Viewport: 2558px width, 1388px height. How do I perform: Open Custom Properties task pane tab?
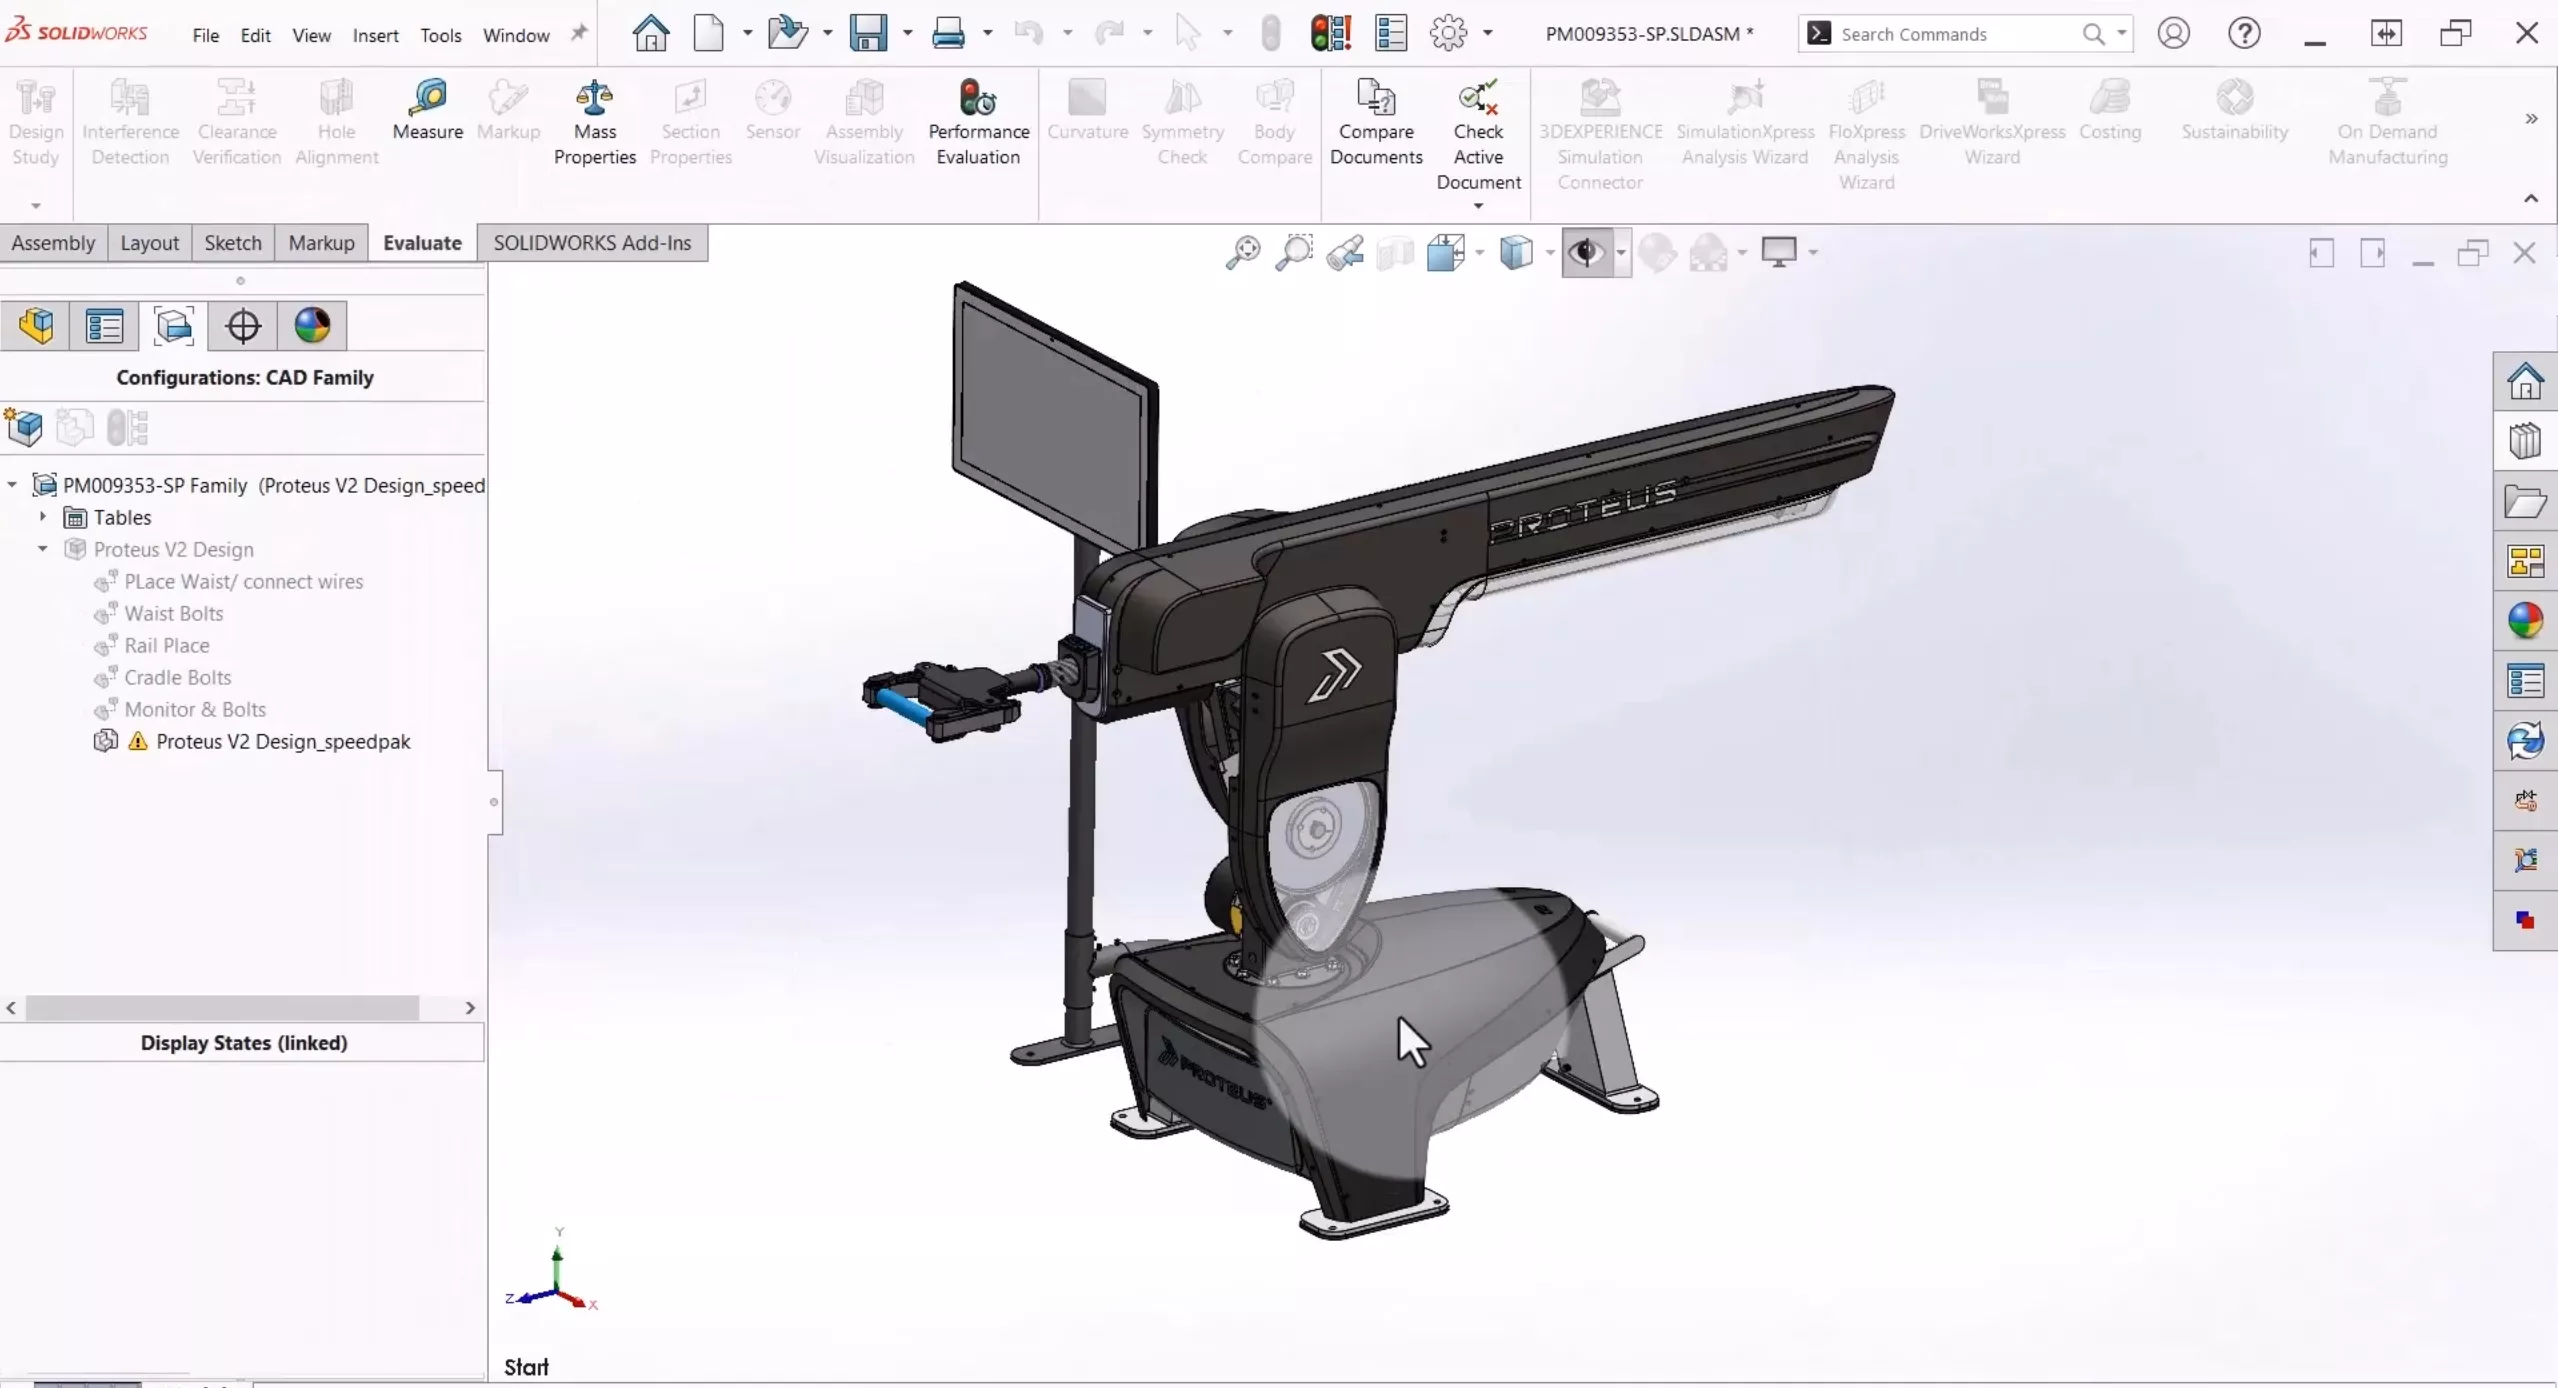click(x=2525, y=681)
